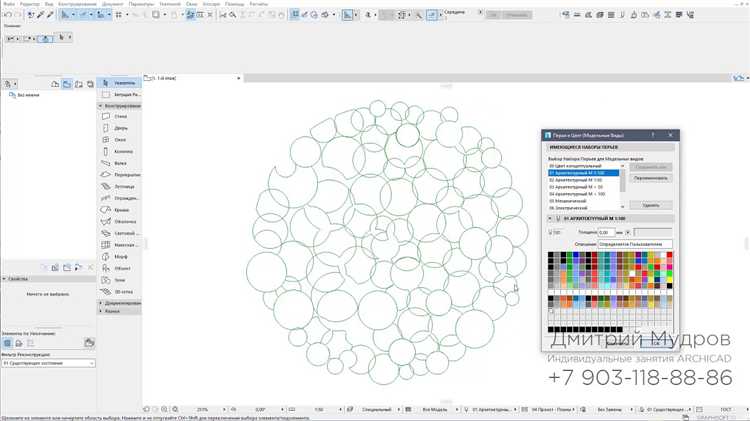The image size is (750, 421).
Task: Select pen set 00 Цвет концептуальный
Action: click(x=584, y=166)
